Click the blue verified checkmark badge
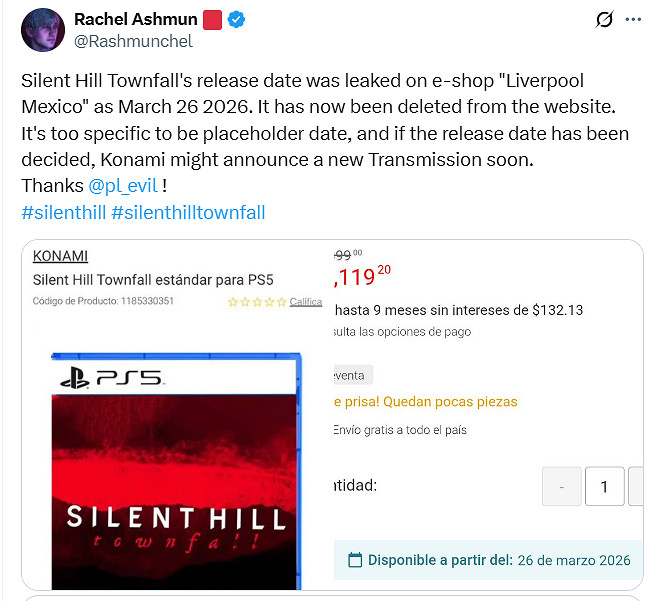Viewport: 659px width, 601px height. point(237,20)
